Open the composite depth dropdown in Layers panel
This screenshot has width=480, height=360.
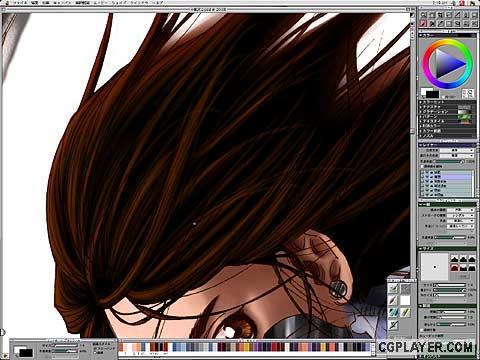click(x=457, y=155)
